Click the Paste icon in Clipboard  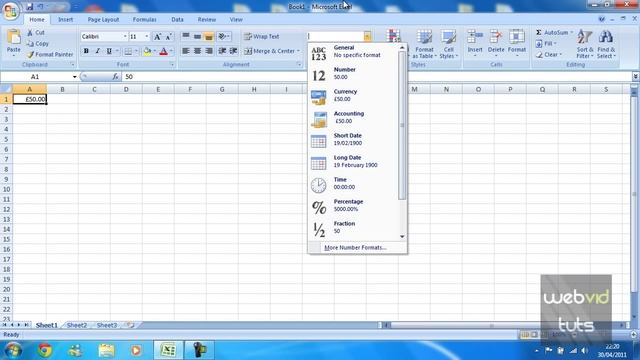click(13, 37)
